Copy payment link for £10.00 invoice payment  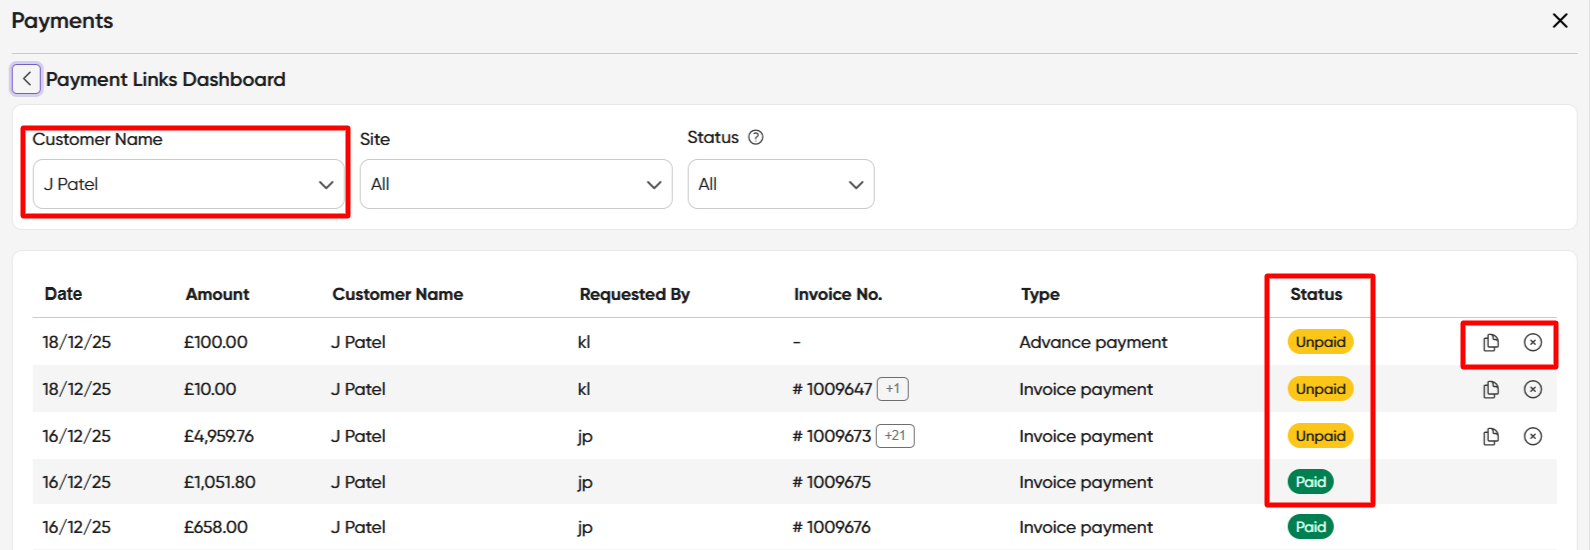1491,390
